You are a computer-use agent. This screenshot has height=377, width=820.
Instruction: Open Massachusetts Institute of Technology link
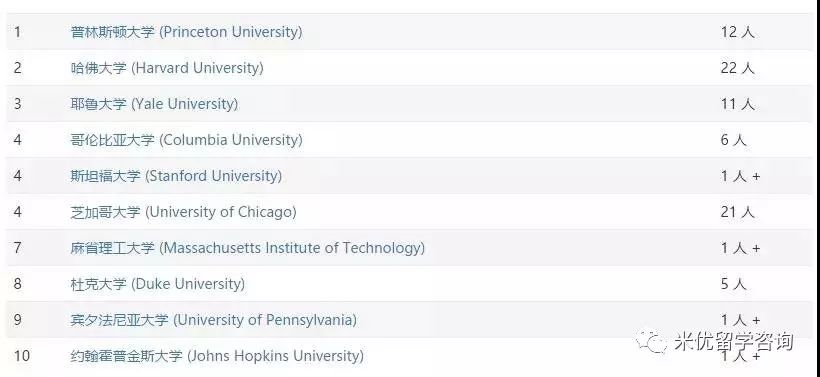[247, 248]
